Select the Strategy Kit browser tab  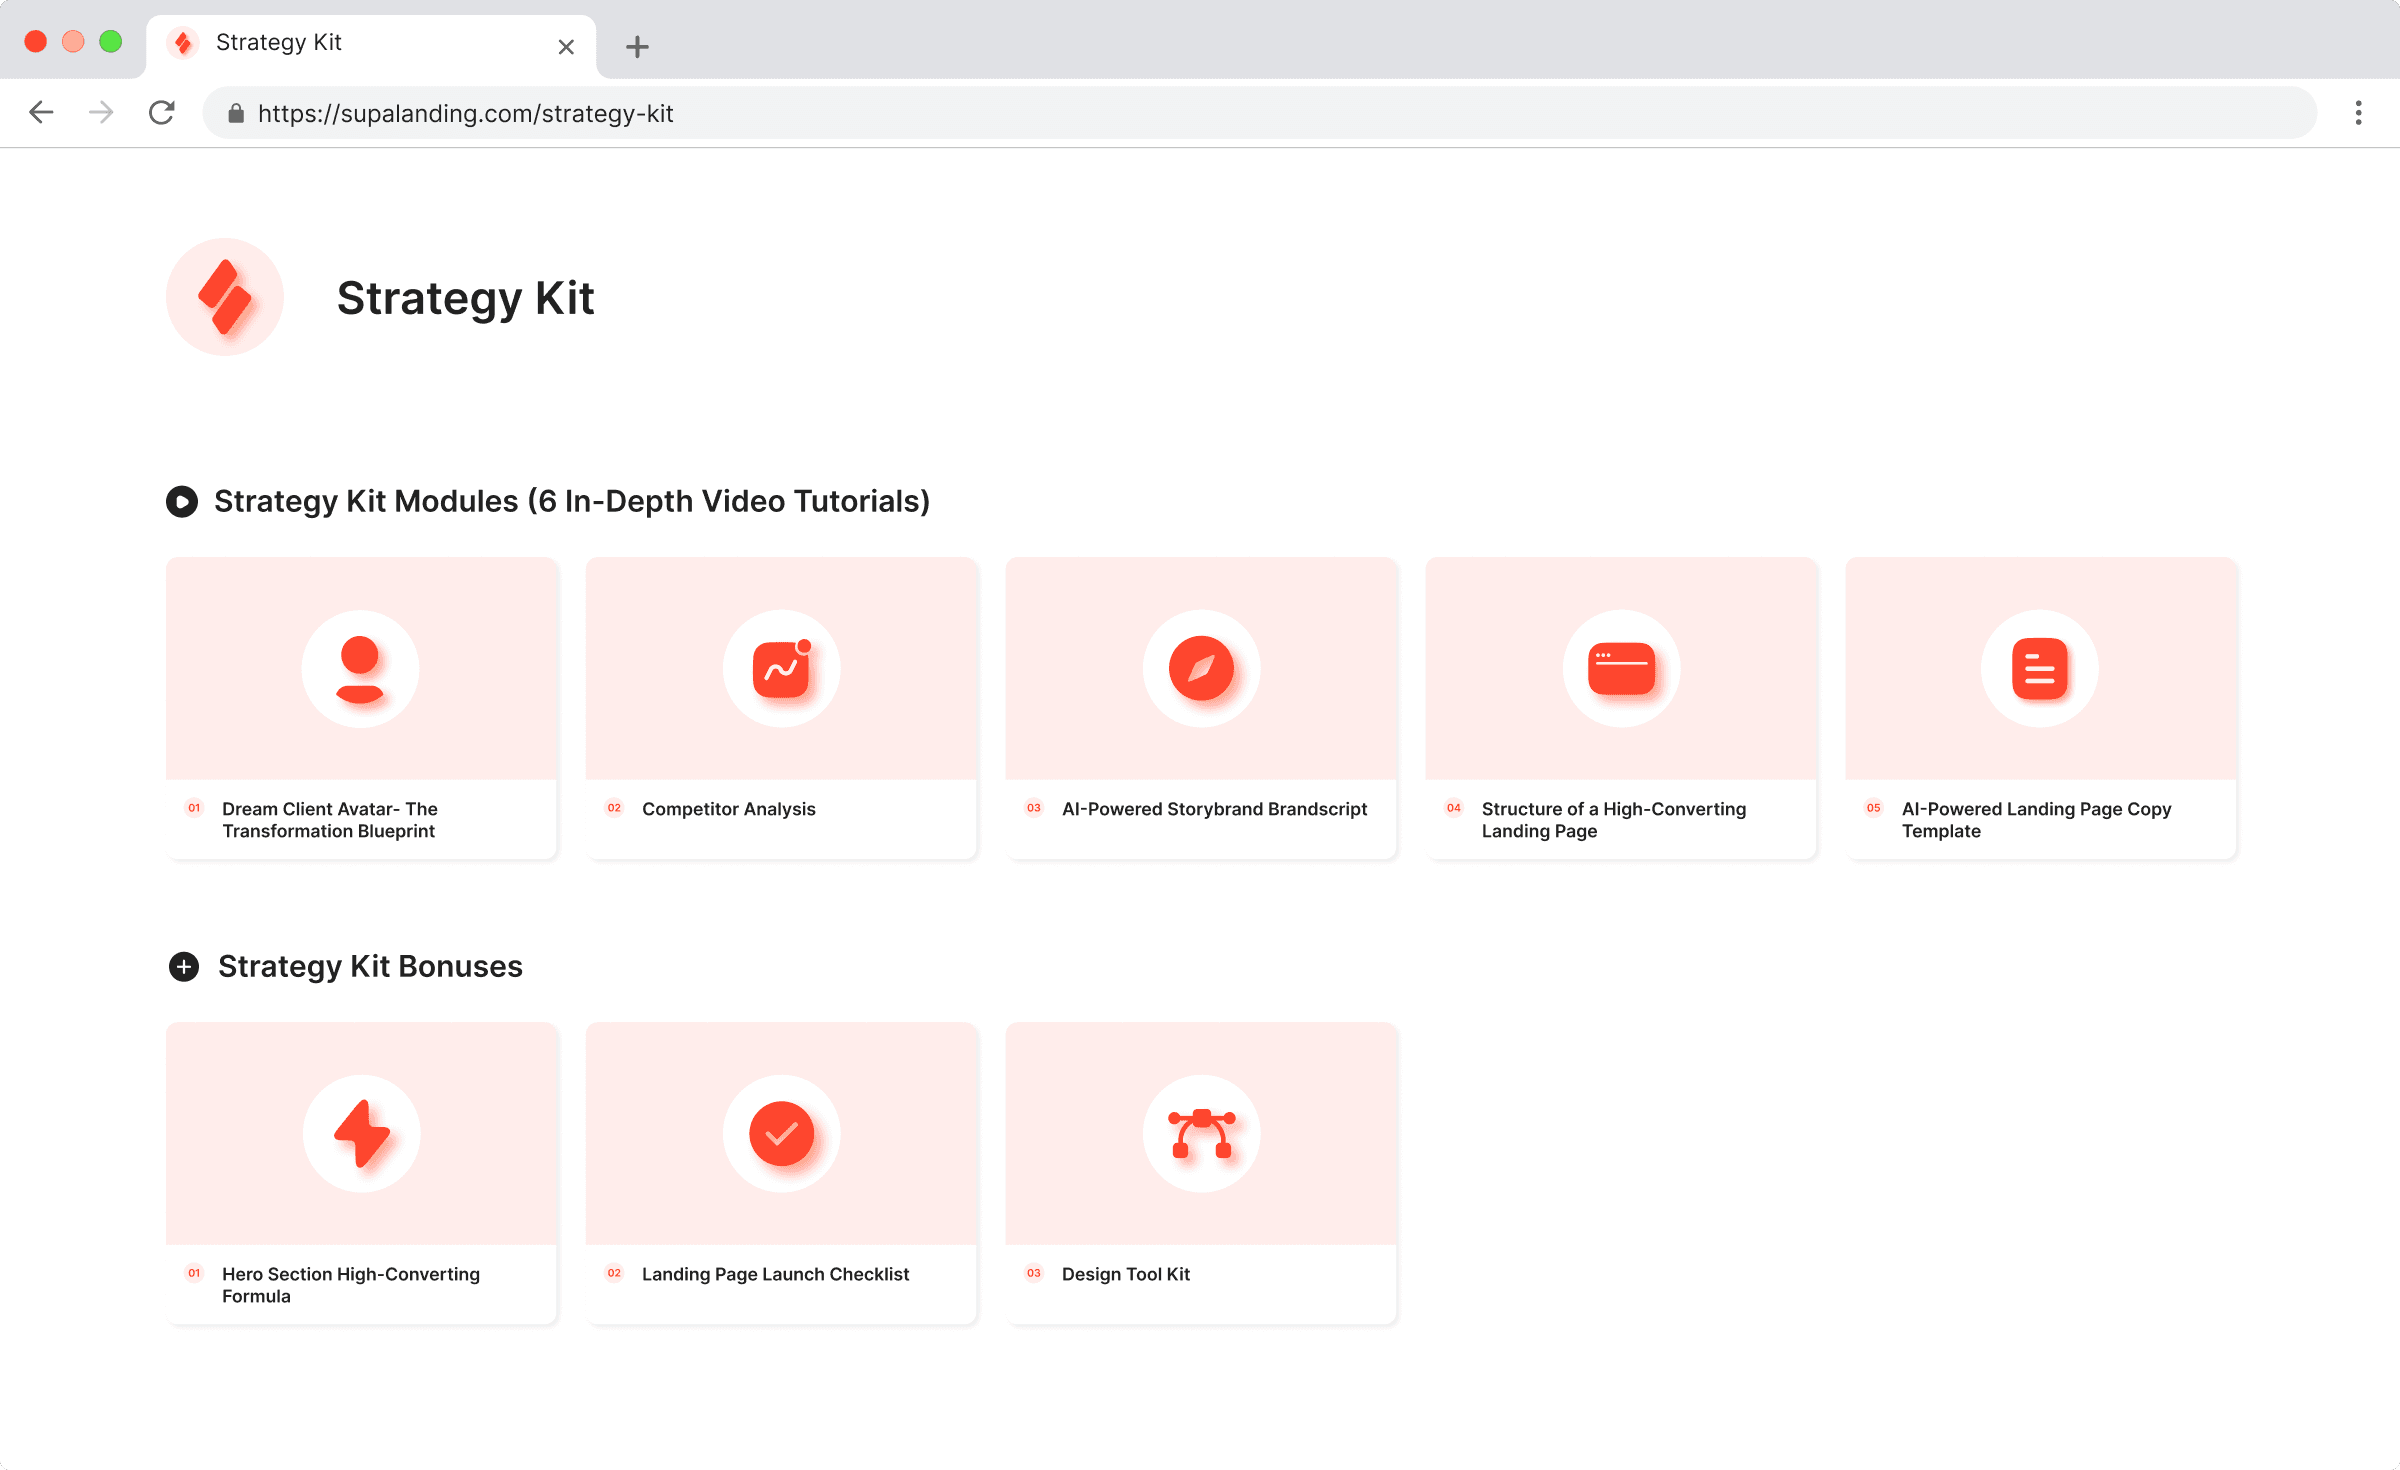coord(371,45)
